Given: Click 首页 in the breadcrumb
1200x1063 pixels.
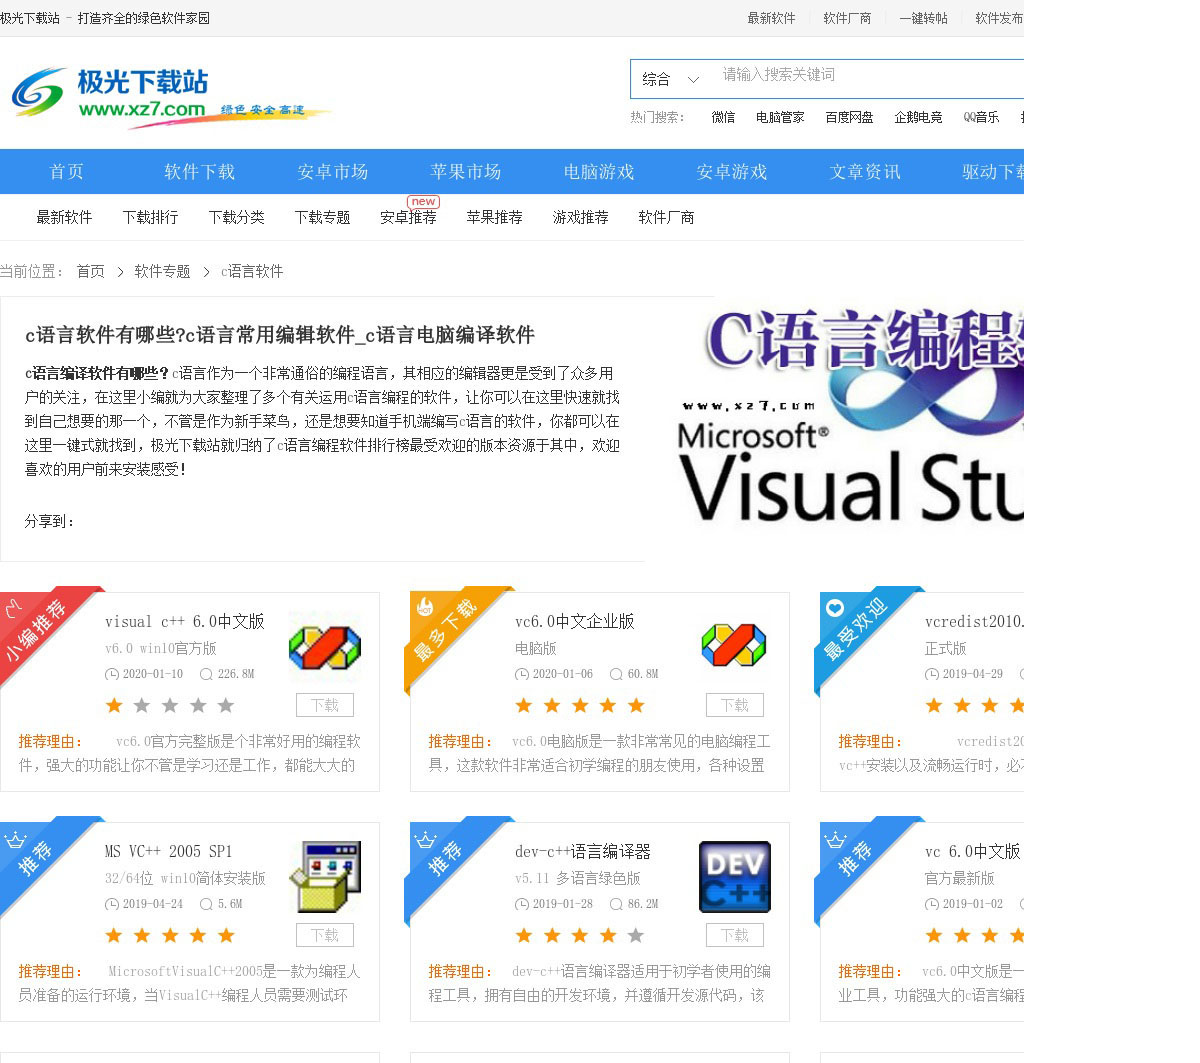Looking at the screenshot, I should 90,271.
